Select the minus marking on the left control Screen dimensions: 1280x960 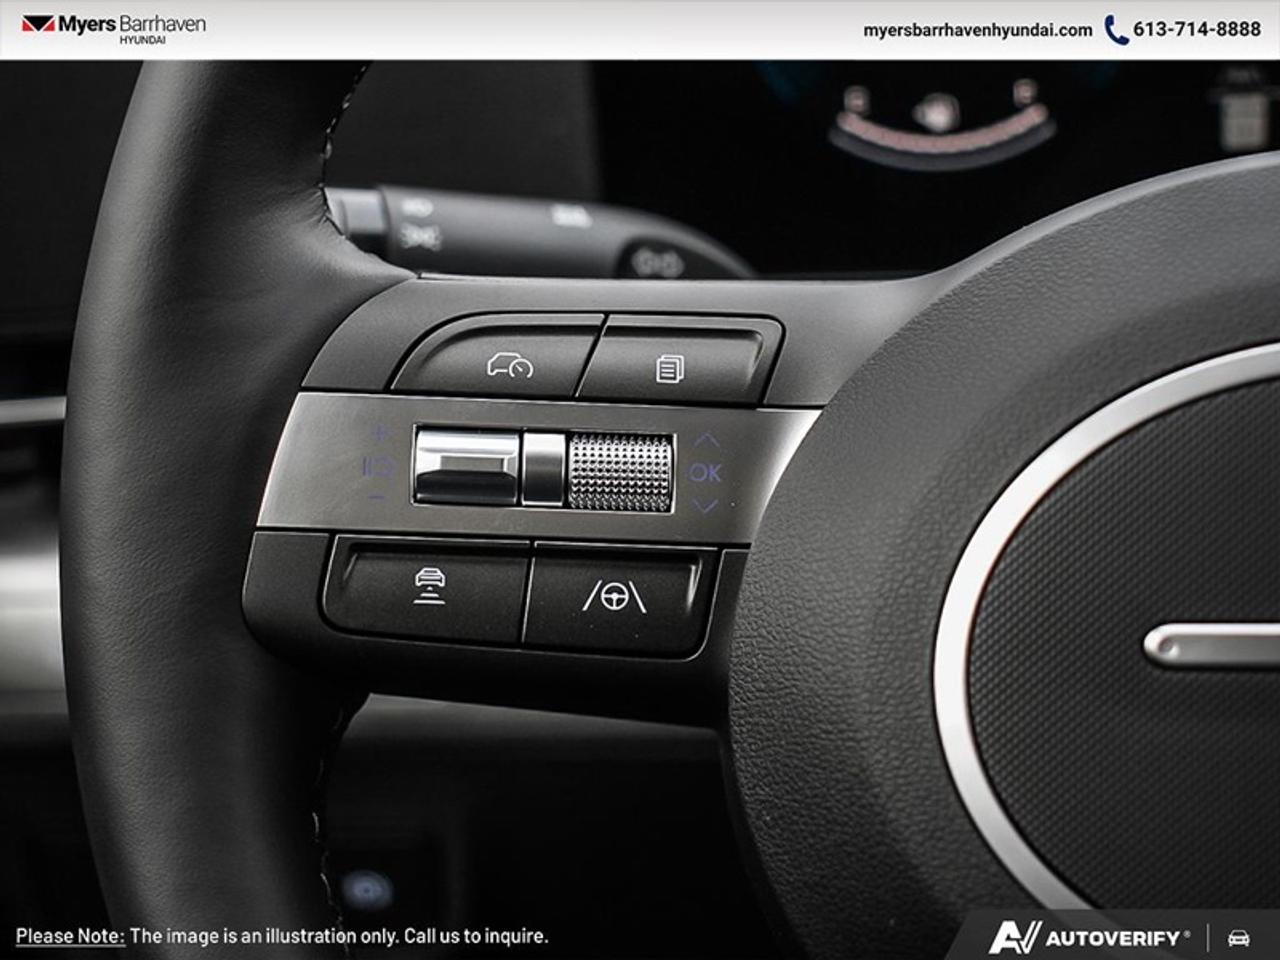click(378, 497)
